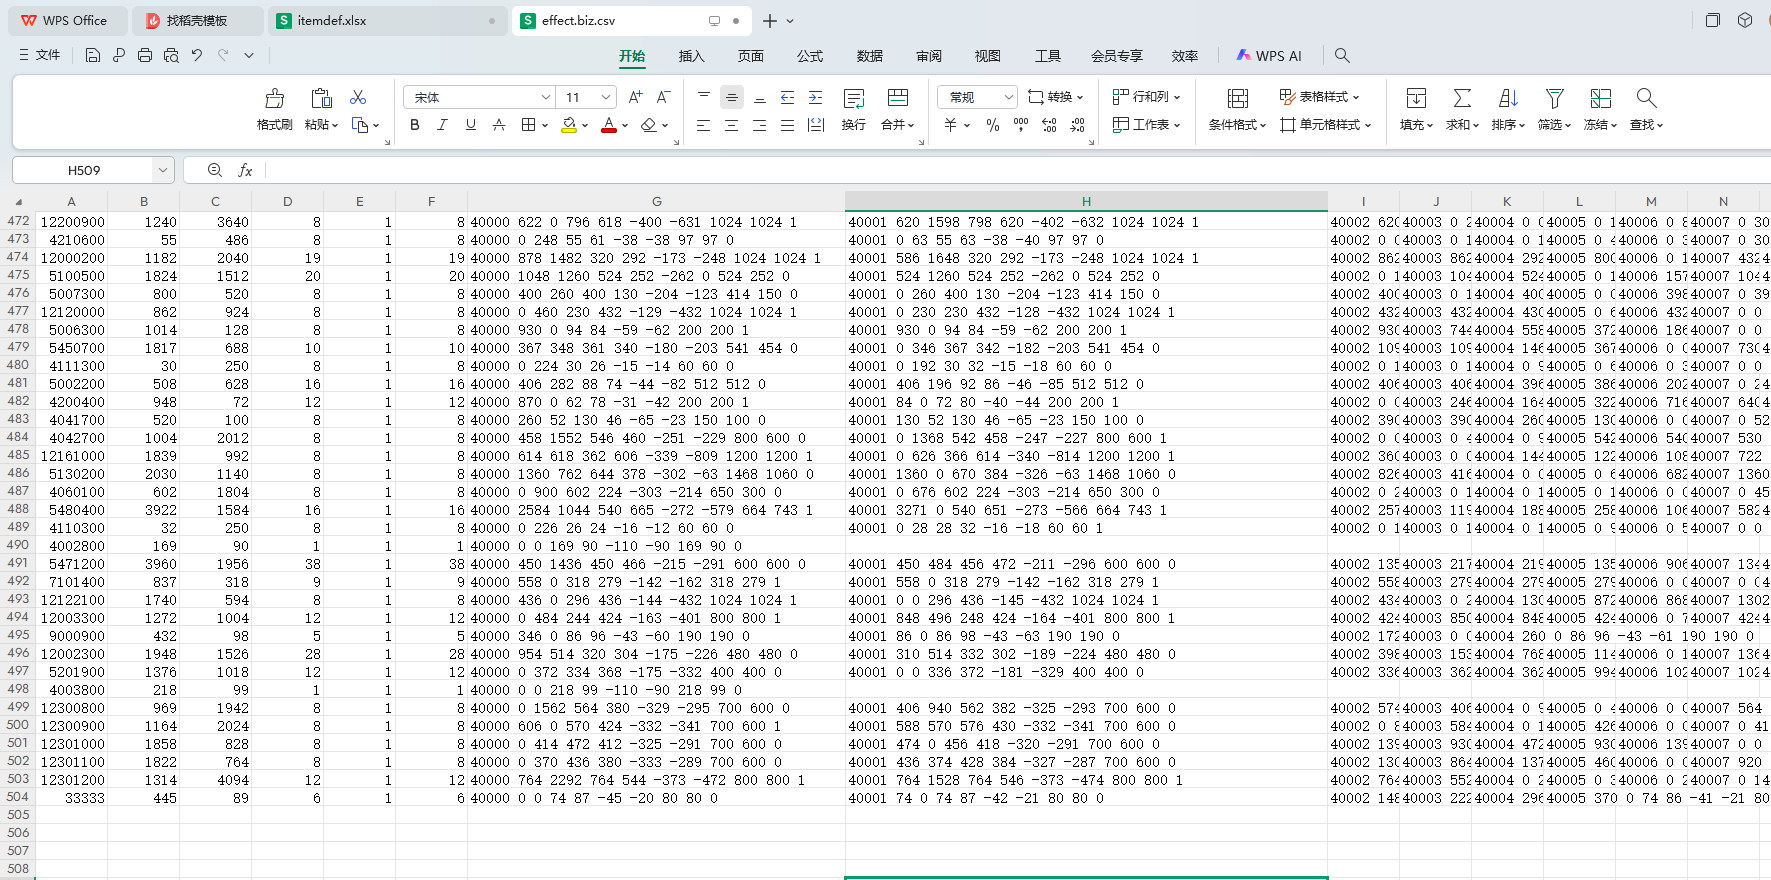Click the Undo arrow icon
Image resolution: width=1771 pixels, height=880 pixels.
(x=197, y=55)
